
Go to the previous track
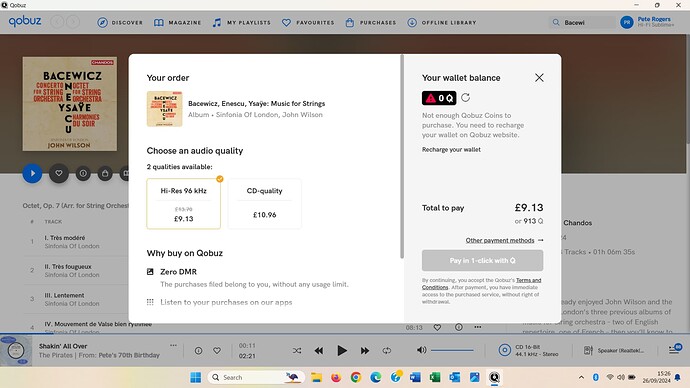[319, 351]
